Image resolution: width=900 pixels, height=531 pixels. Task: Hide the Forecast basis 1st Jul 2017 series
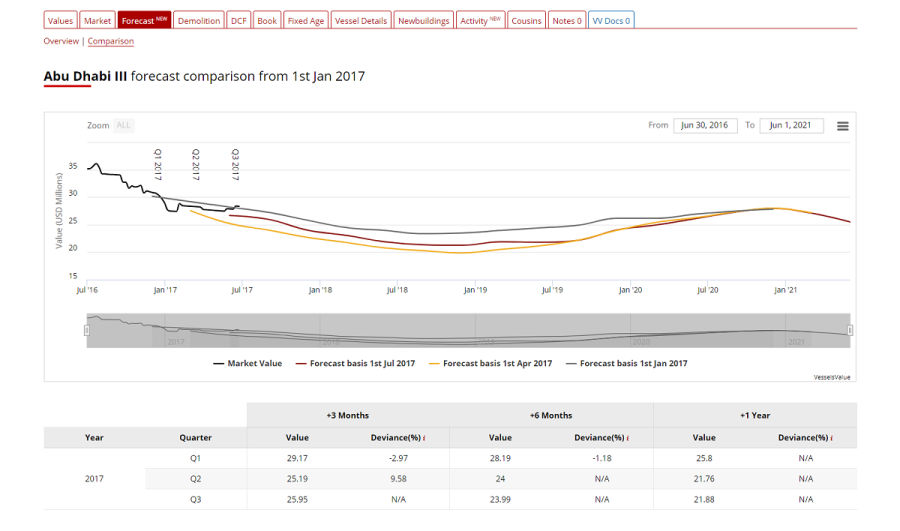pyautogui.click(x=355, y=364)
